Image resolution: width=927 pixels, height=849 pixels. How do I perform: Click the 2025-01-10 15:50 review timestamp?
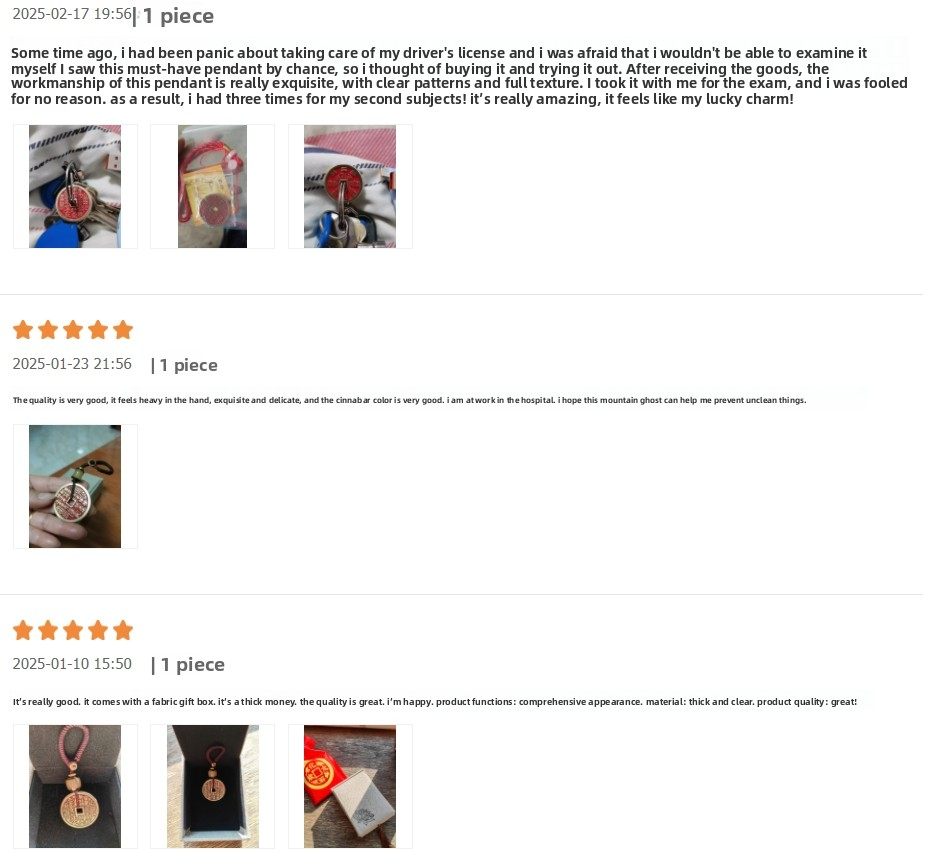tap(72, 664)
